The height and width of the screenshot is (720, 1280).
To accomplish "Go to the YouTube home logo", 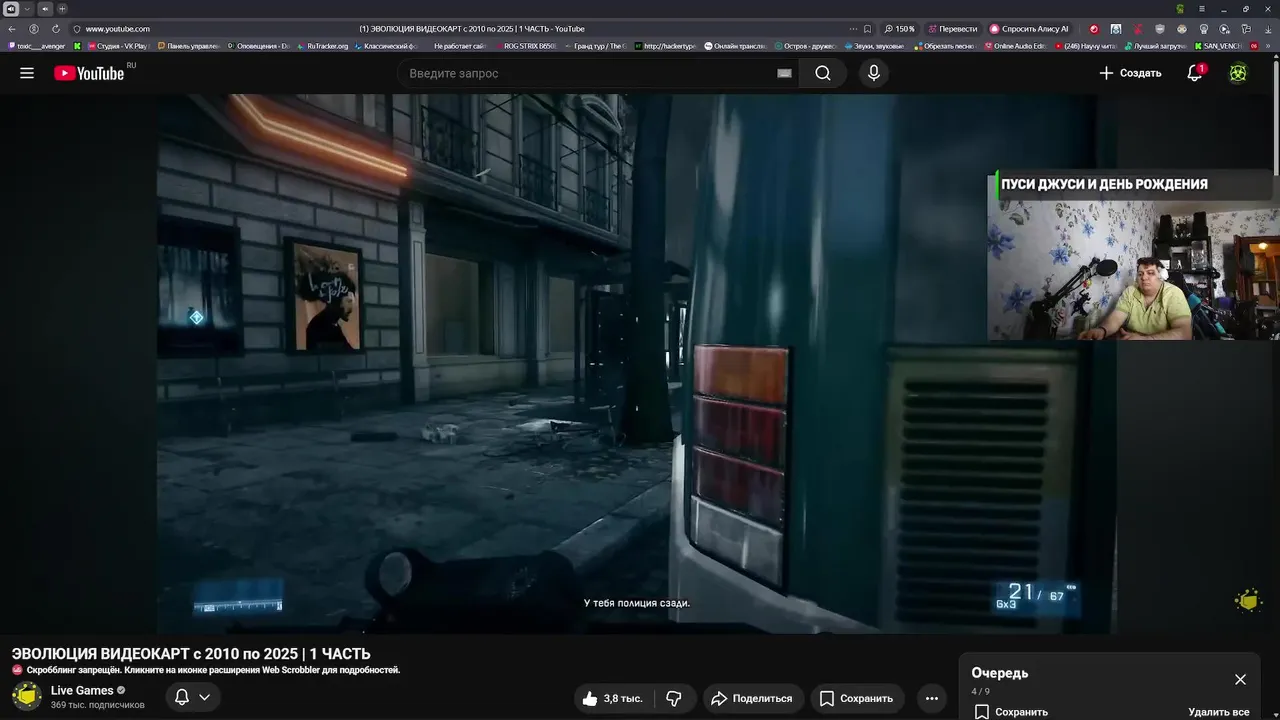I will (x=90, y=73).
